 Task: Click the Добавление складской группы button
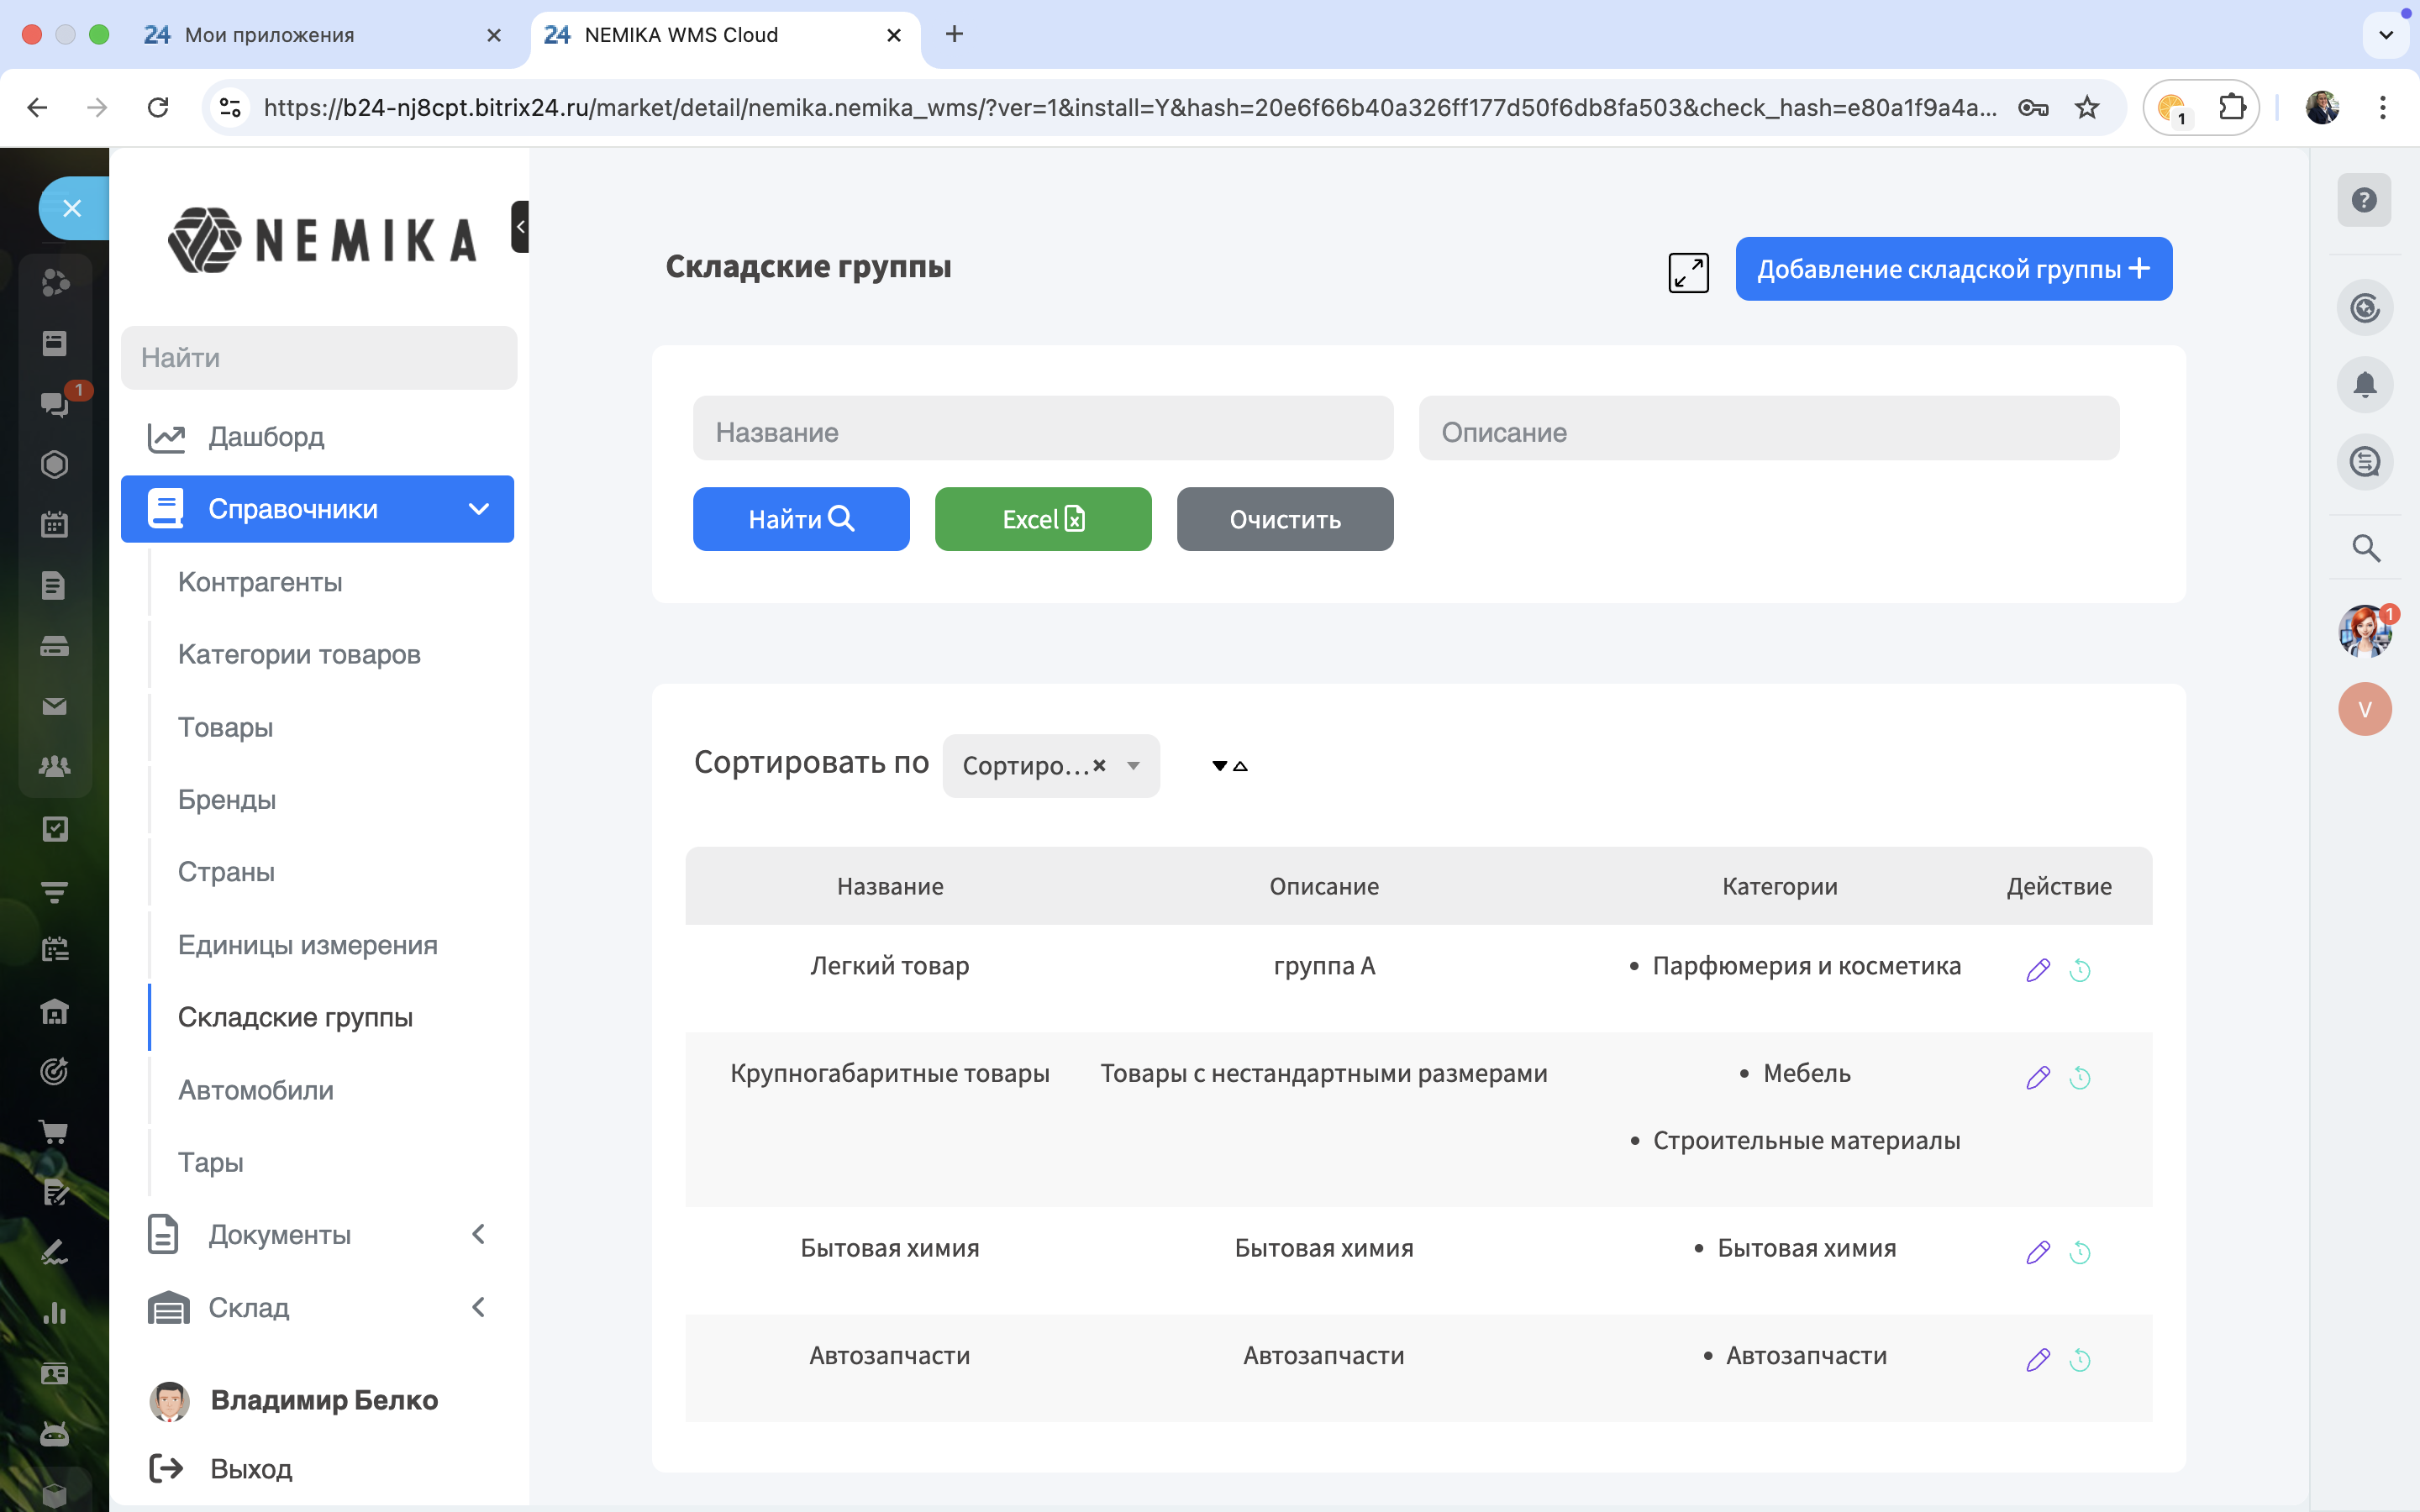pos(1953,269)
